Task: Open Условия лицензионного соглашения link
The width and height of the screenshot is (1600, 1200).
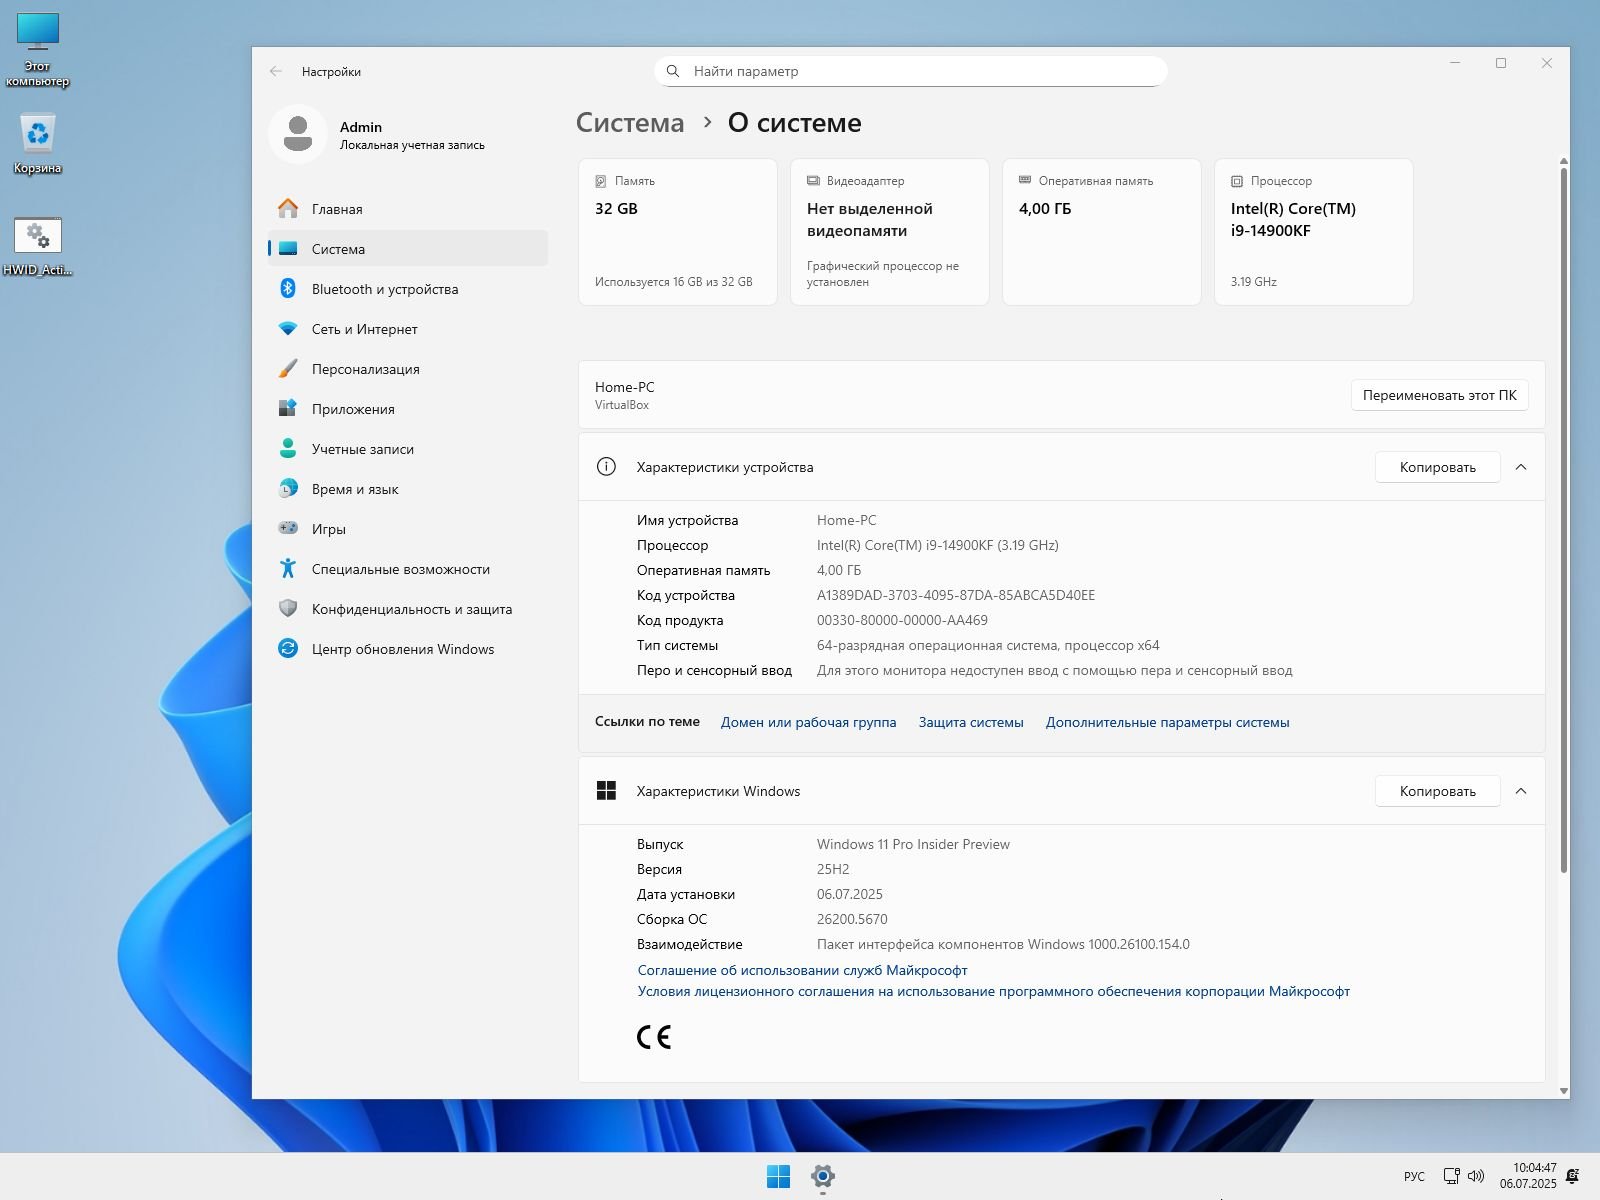Action: click(x=993, y=991)
